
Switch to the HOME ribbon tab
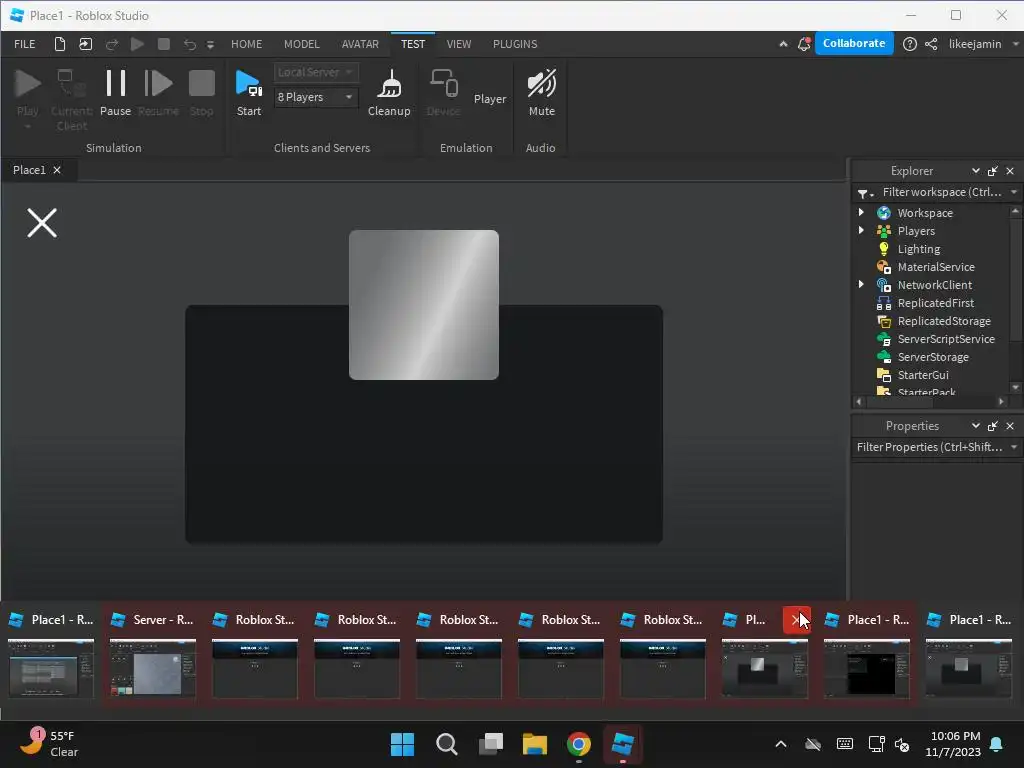click(x=246, y=44)
